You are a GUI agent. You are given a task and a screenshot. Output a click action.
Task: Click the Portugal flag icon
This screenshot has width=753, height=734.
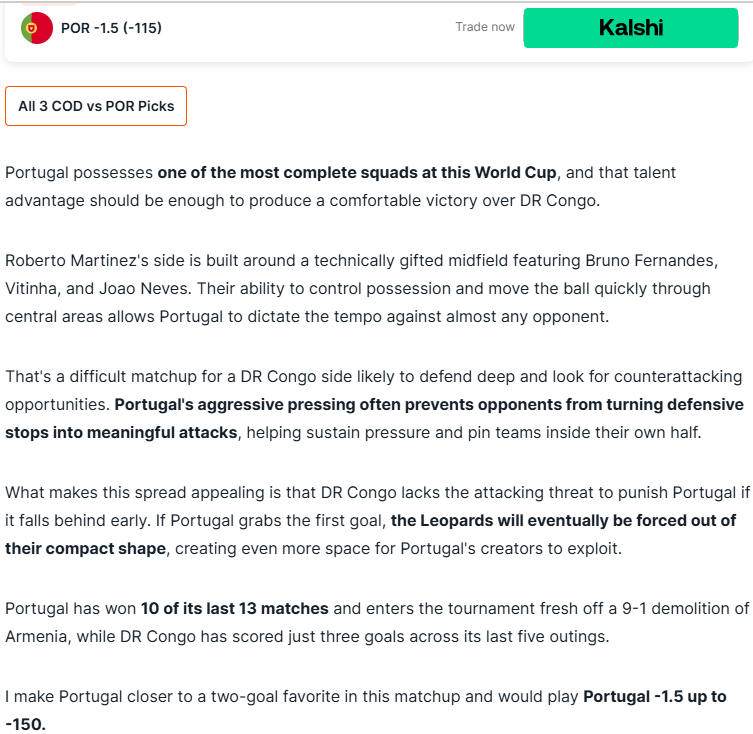(37, 28)
